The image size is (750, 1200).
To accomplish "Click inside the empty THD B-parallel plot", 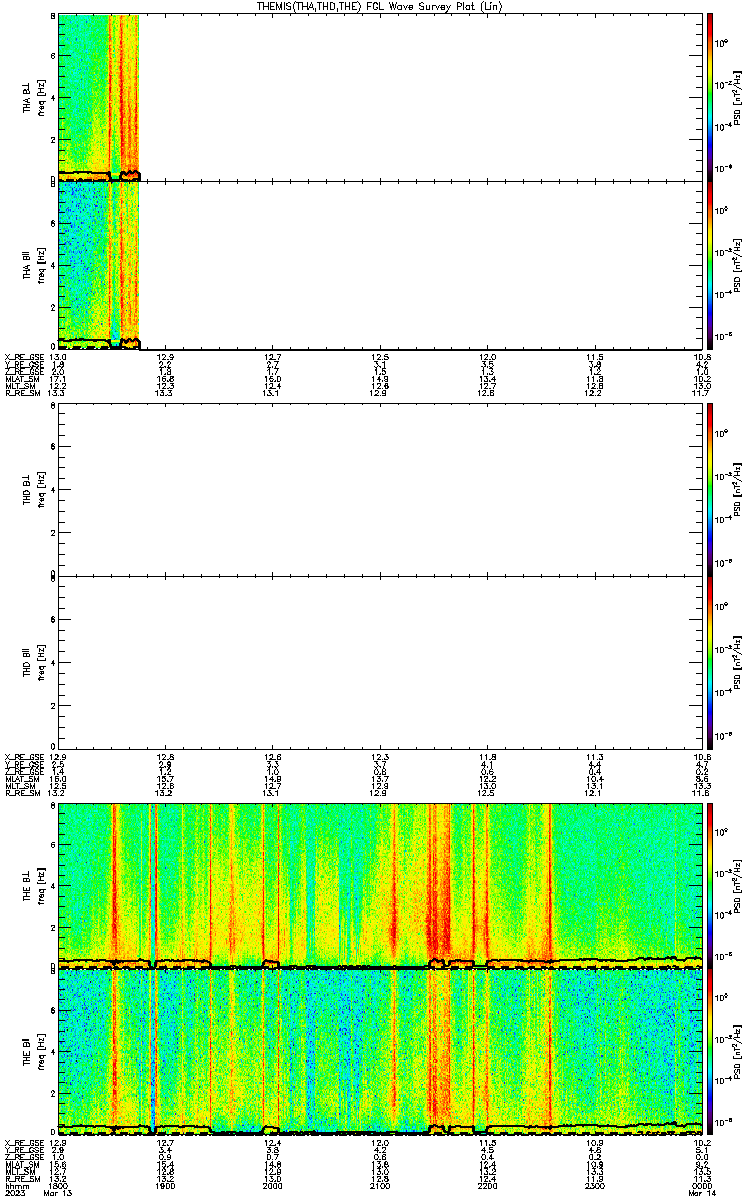I will [x=380, y=662].
